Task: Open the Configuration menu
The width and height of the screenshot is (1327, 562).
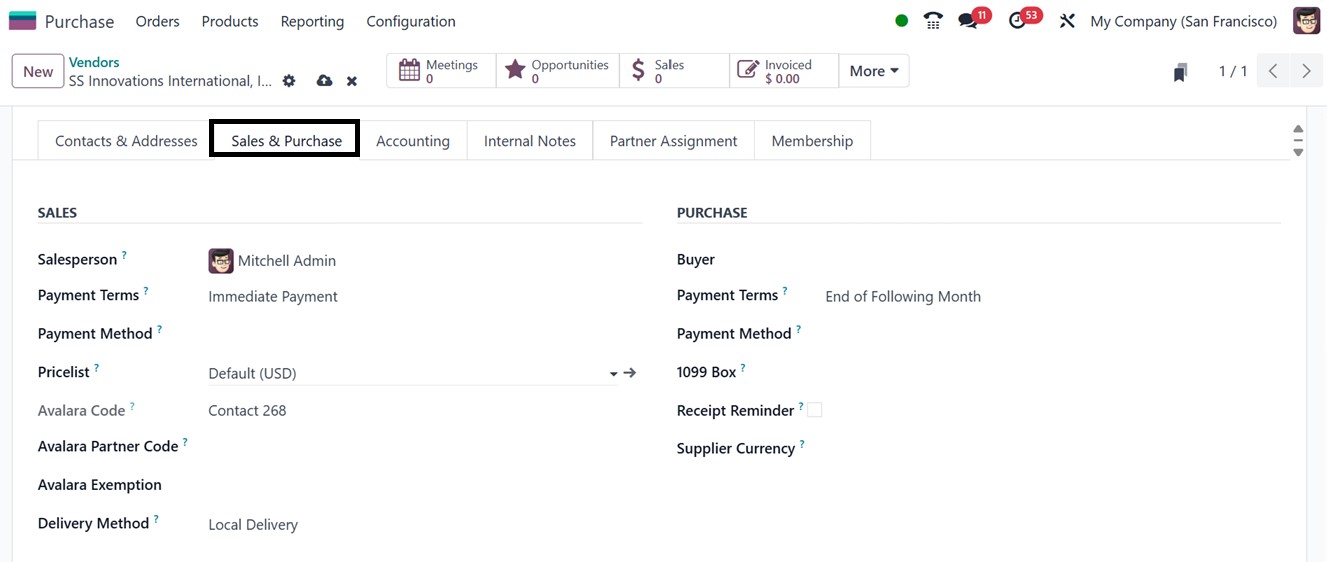Action: [410, 21]
